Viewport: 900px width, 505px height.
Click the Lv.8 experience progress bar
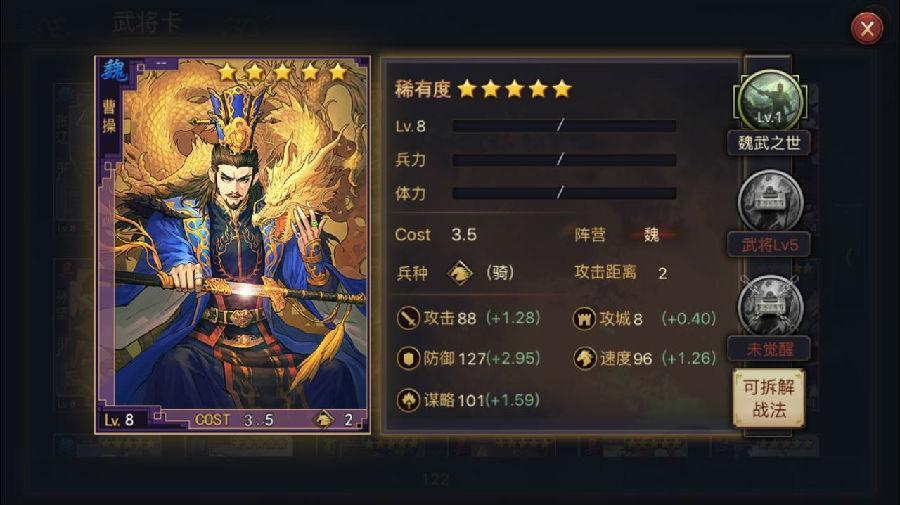point(564,126)
